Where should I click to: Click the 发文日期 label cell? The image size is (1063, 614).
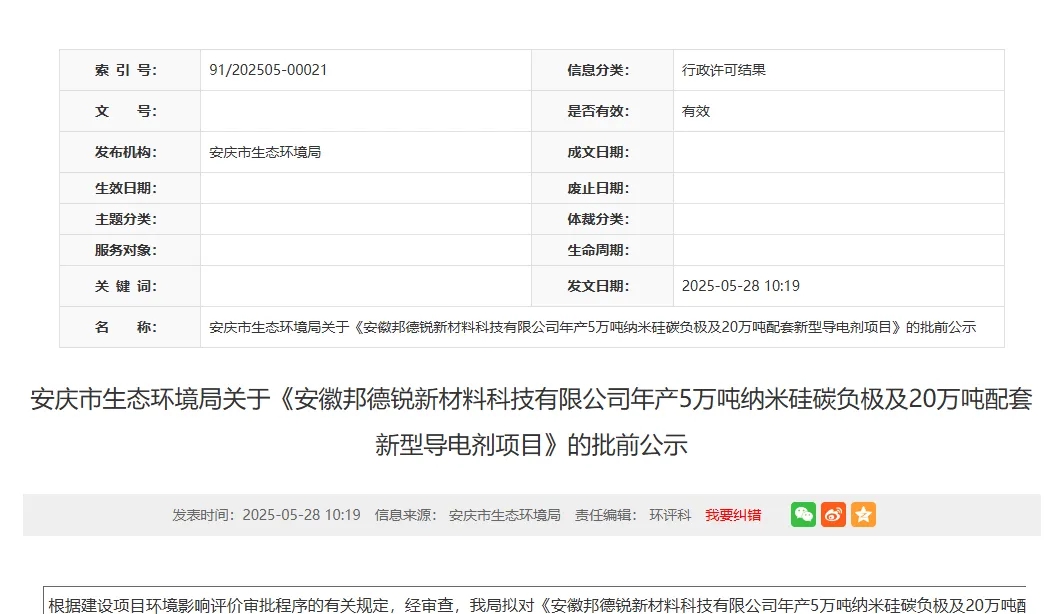coord(603,286)
